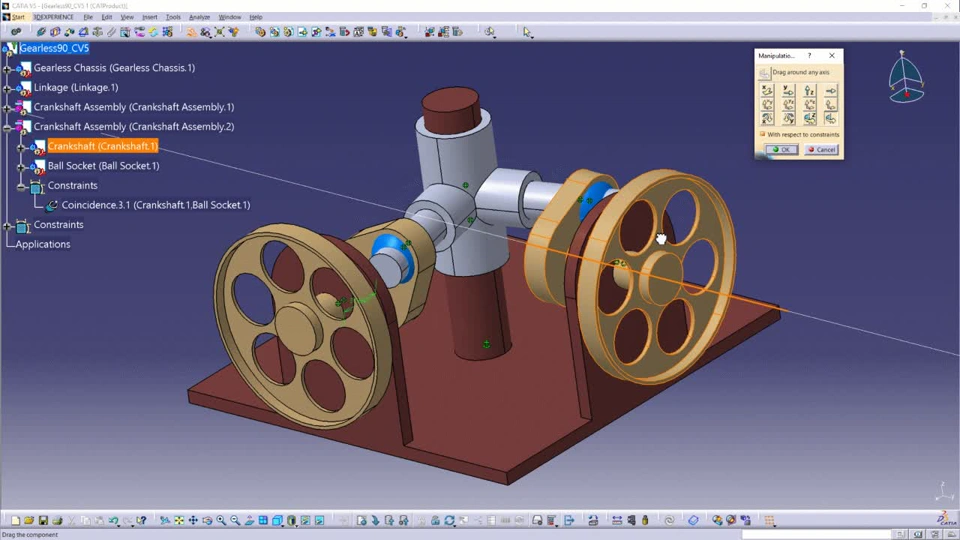Click the selection arrow icon in top toolbar
This screenshot has width=960, height=540.
(527, 32)
